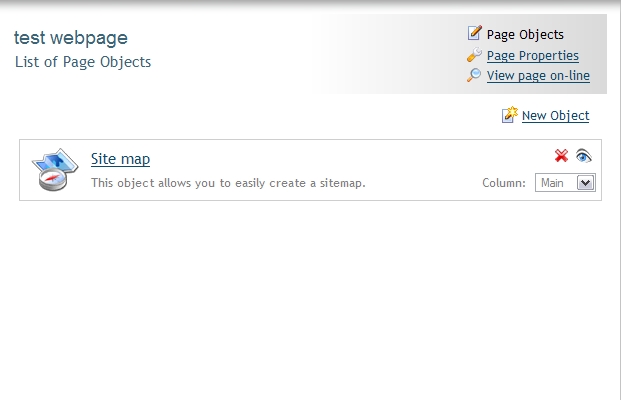
Task: Click the test webpage heading
Action: (71, 38)
